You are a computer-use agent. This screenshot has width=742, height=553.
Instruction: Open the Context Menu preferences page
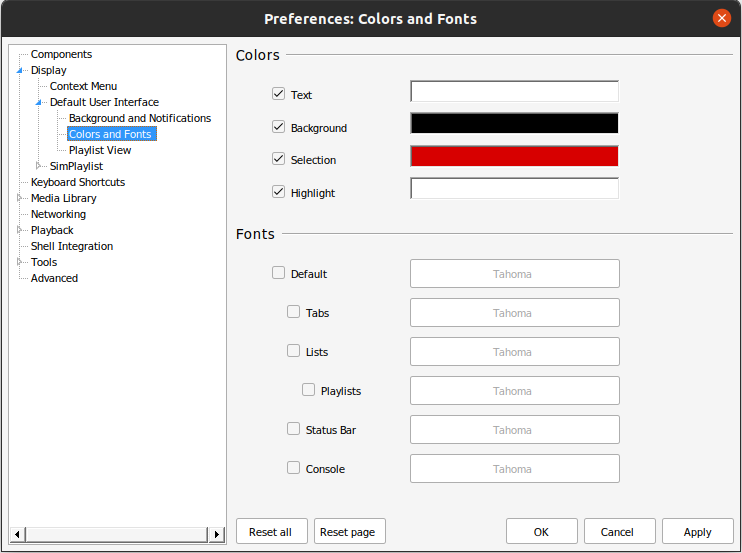pos(83,86)
